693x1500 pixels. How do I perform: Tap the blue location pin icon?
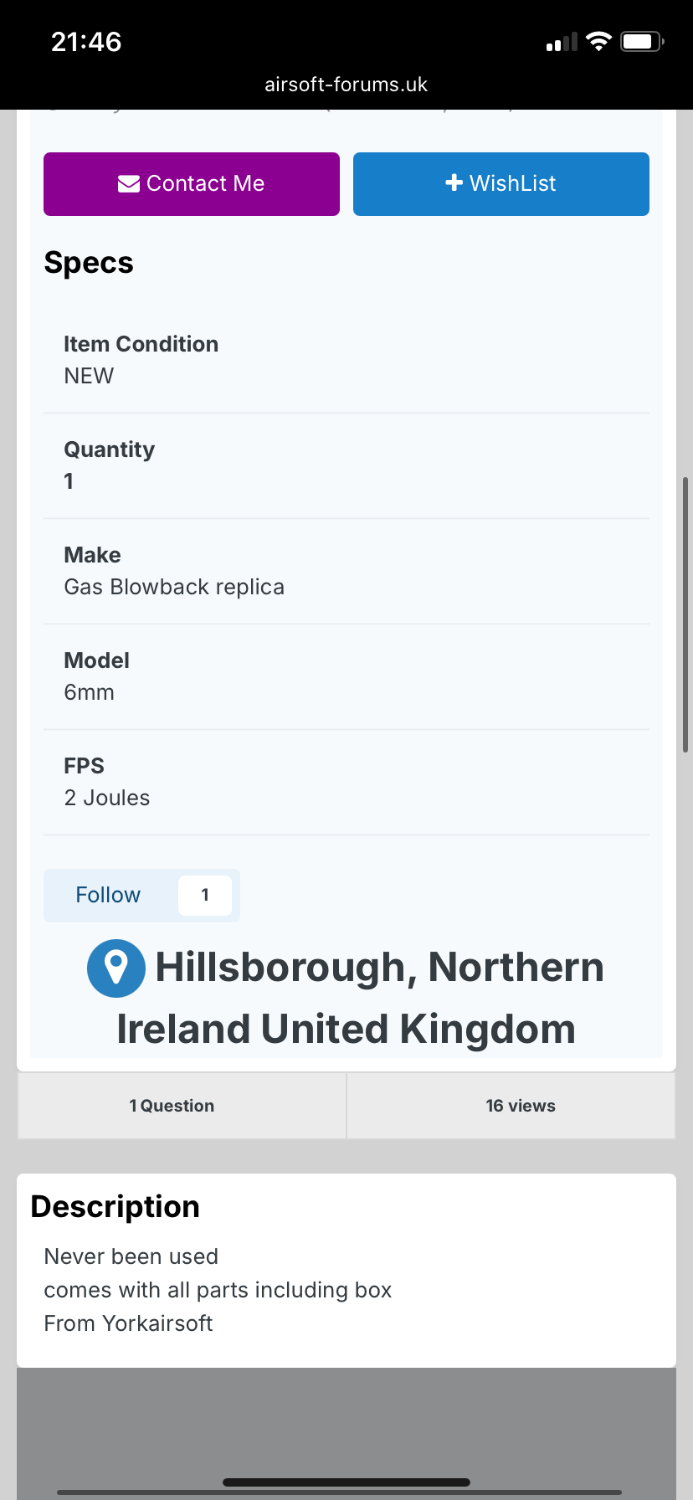coord(116,968)
